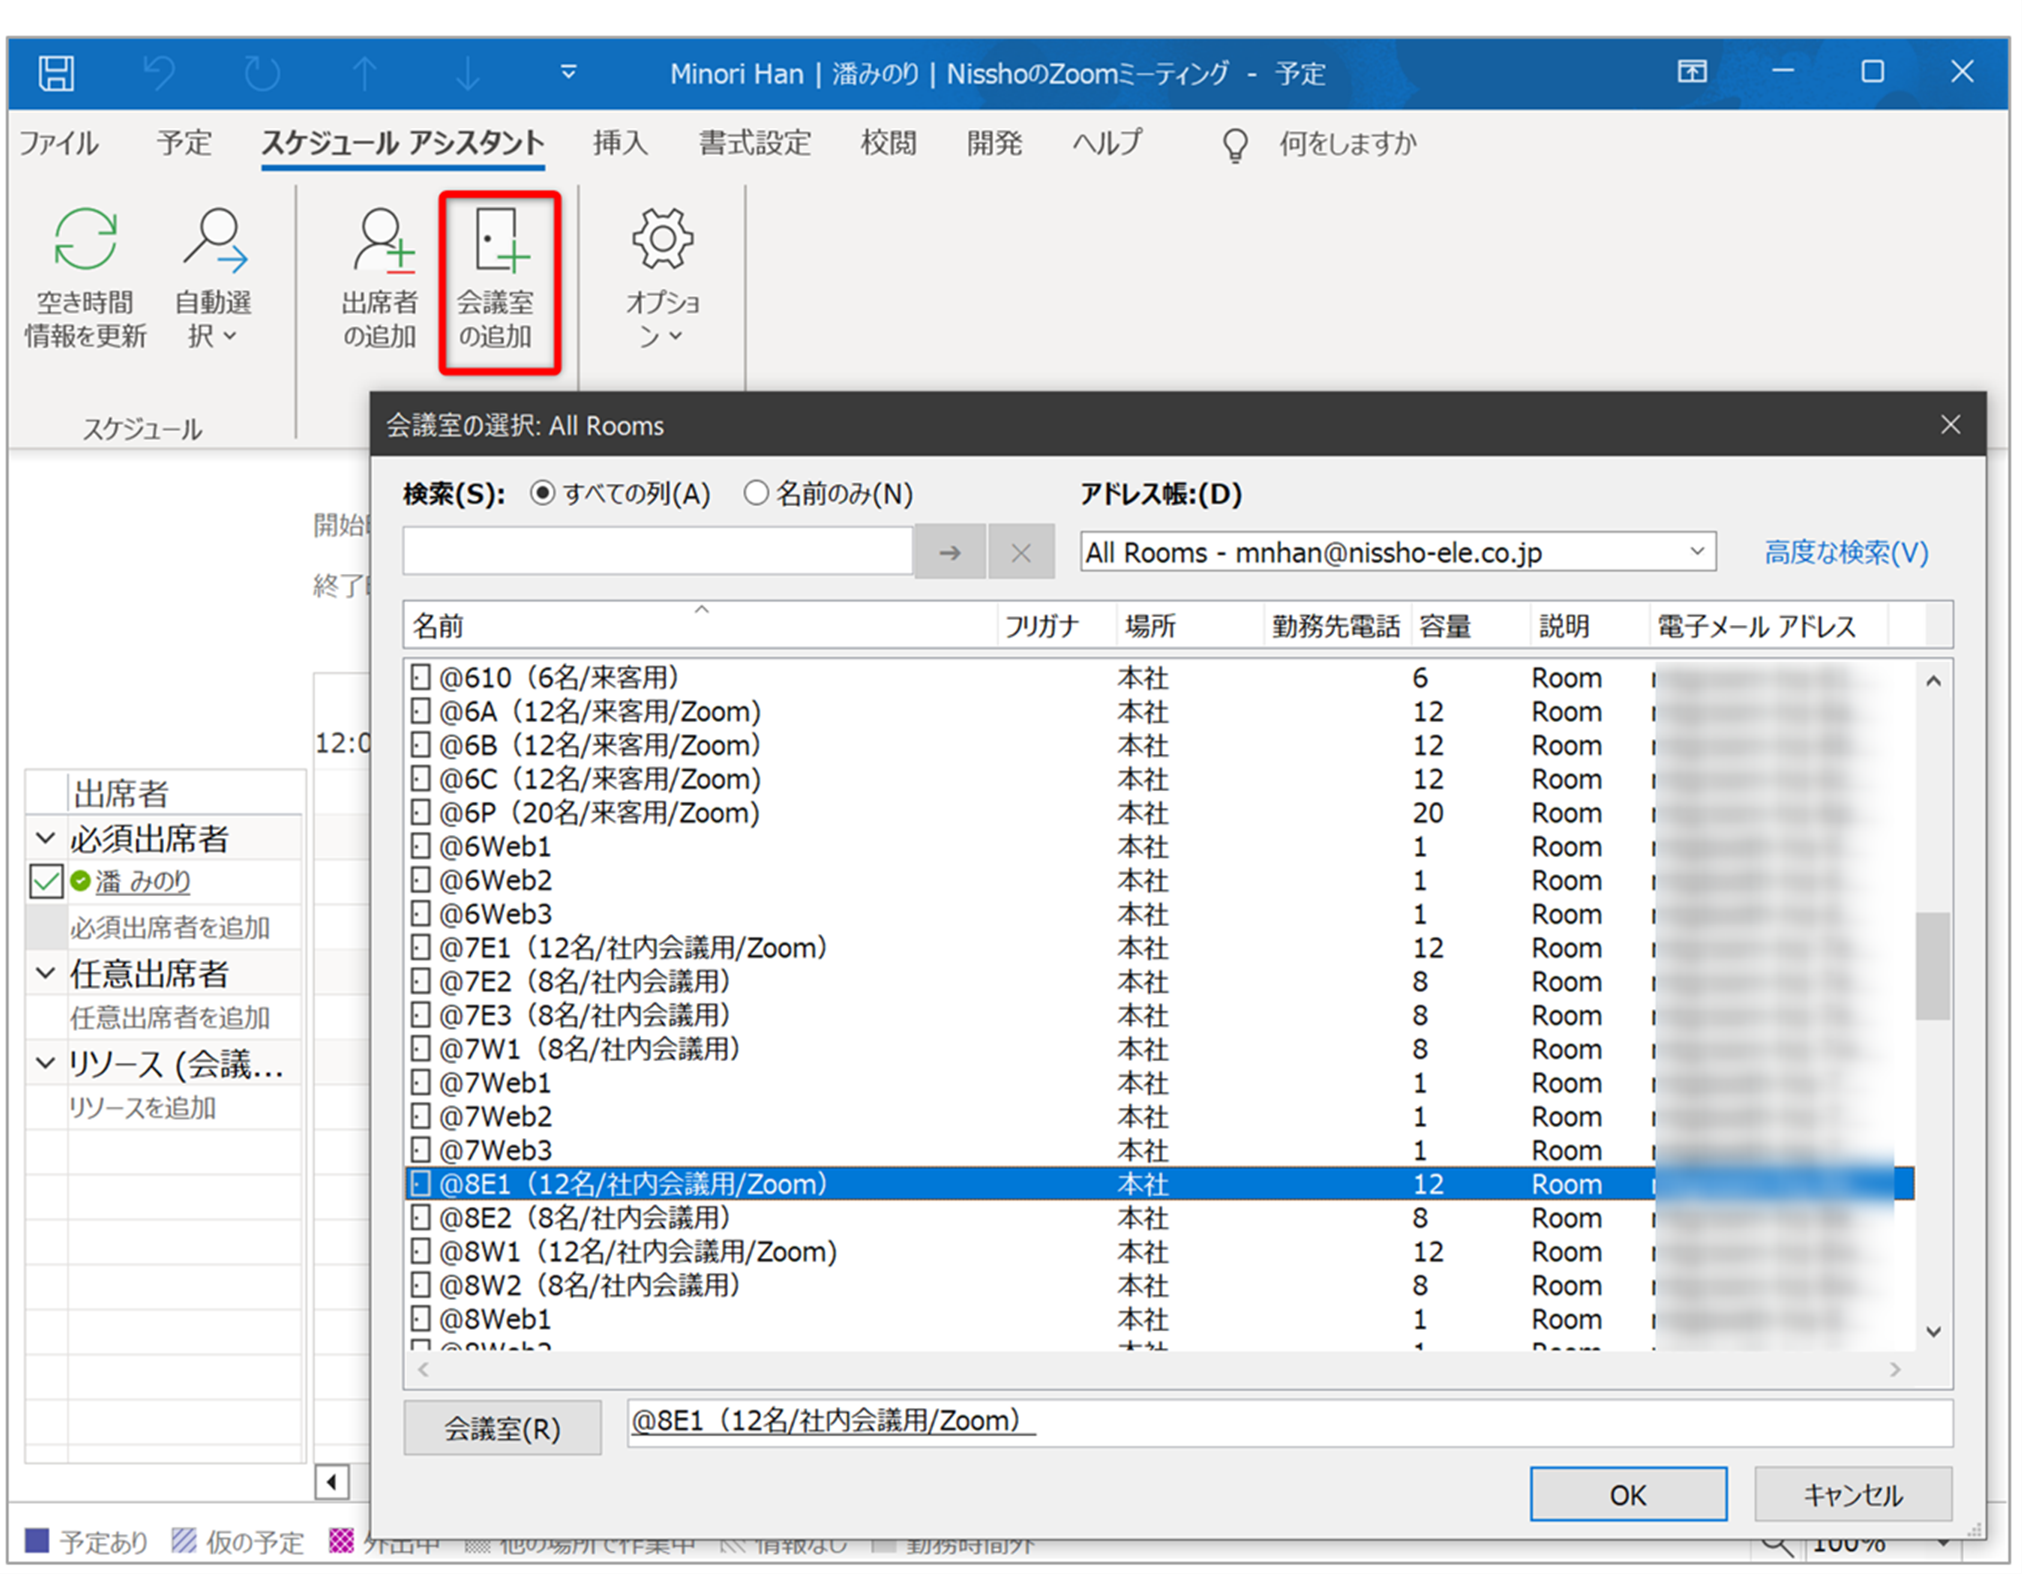Refresh free/busy info (空き時間情報を更新)

pos(85,277)
